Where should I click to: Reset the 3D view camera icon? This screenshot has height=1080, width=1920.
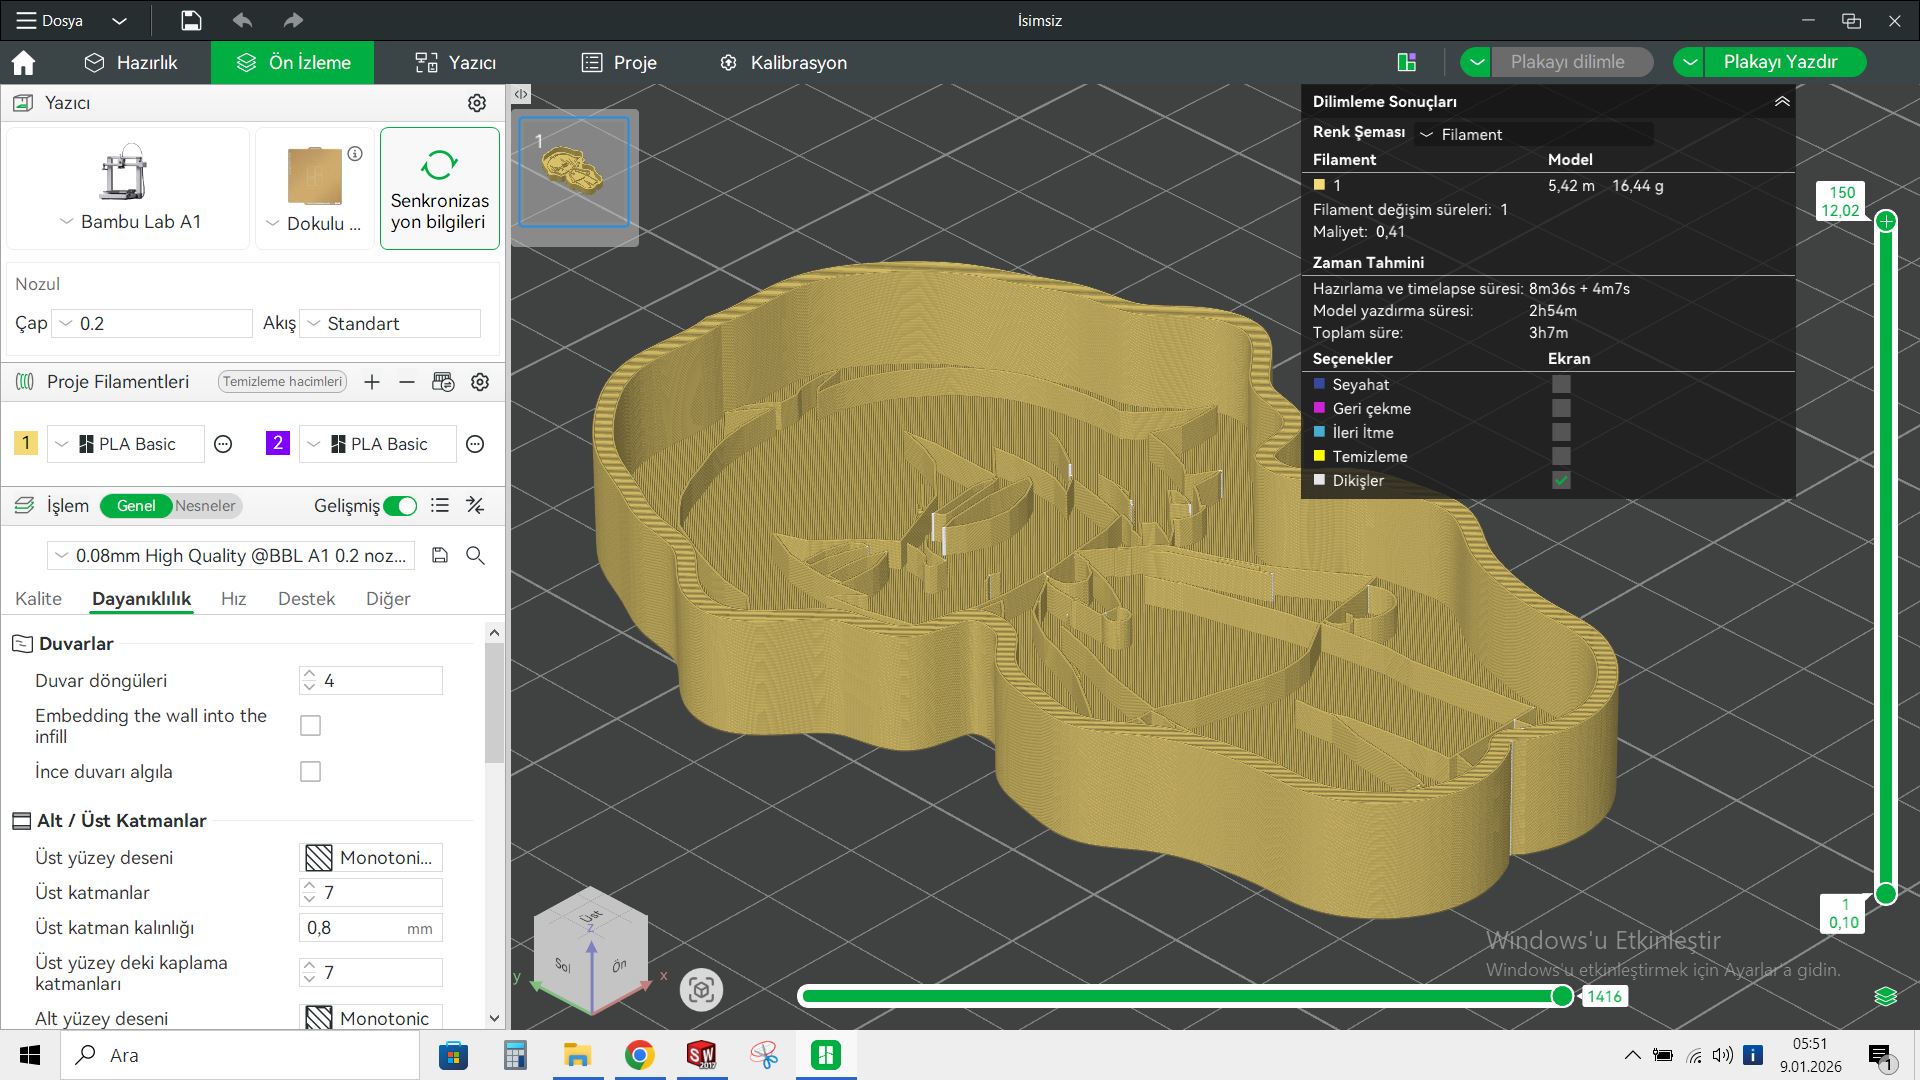[x=701, y=990]
